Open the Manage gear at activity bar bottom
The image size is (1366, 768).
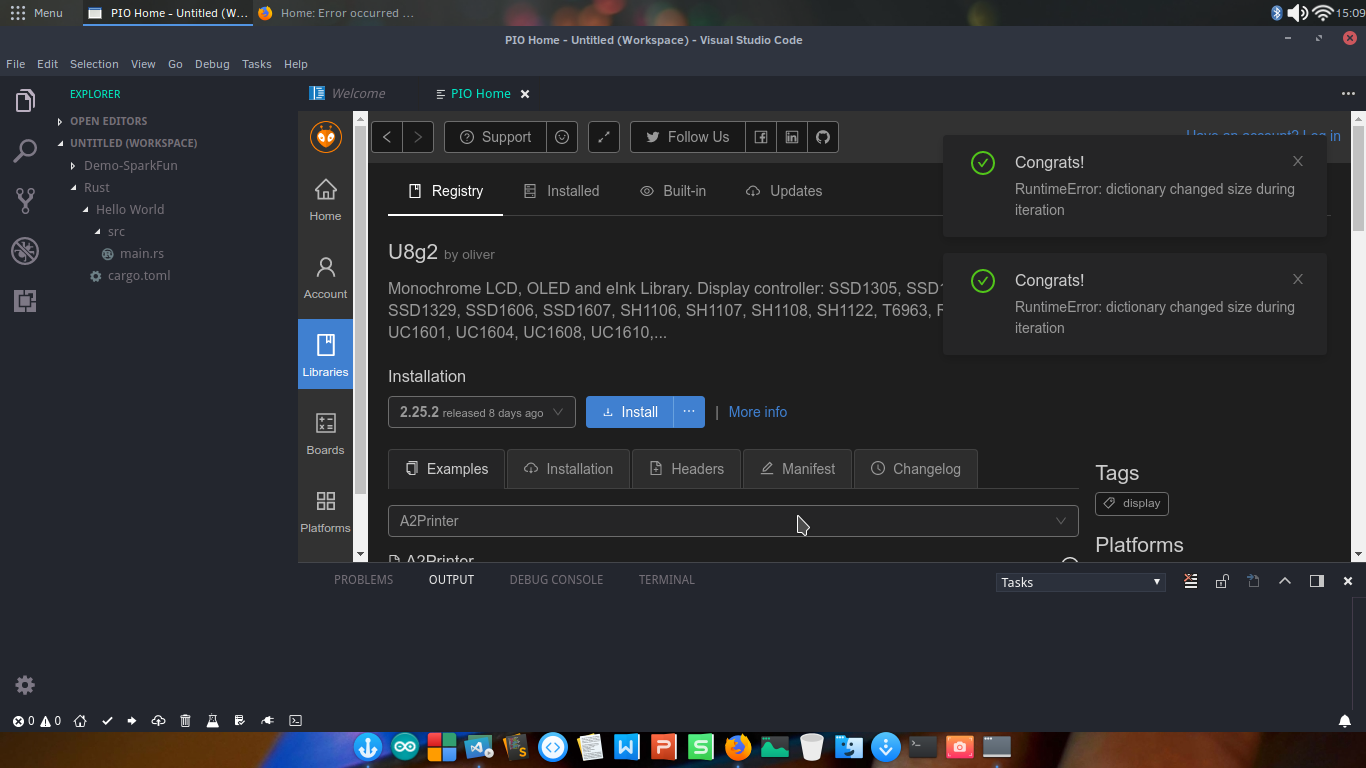(x=25, y=685)
